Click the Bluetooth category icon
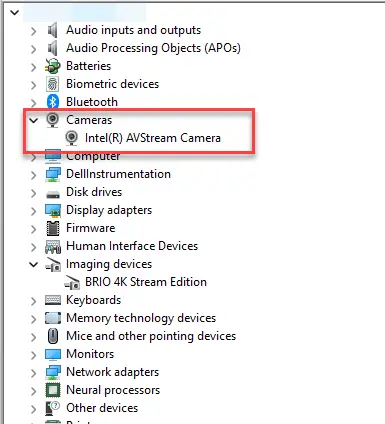The width and height of the screenshot is (385, 424). [53, 101]
